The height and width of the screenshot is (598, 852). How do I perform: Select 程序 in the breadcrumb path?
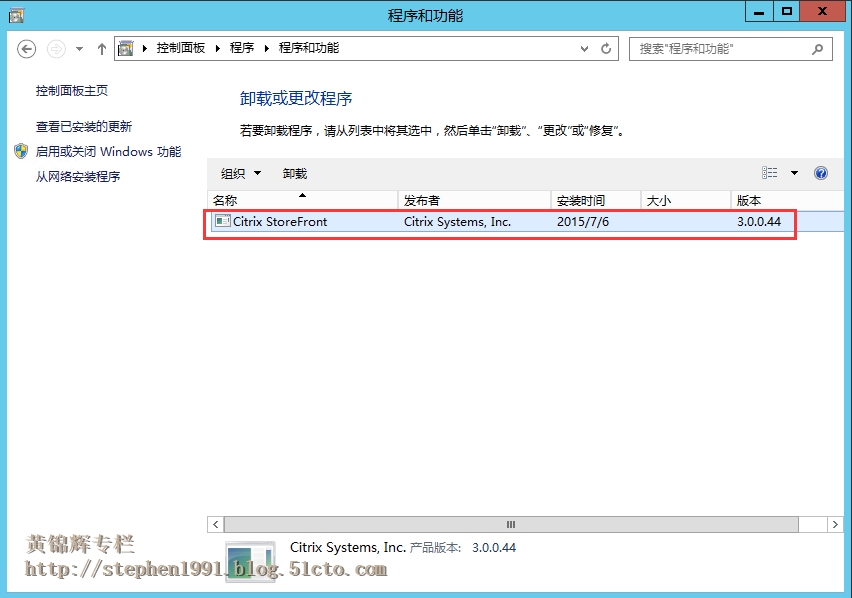(242, 48)
